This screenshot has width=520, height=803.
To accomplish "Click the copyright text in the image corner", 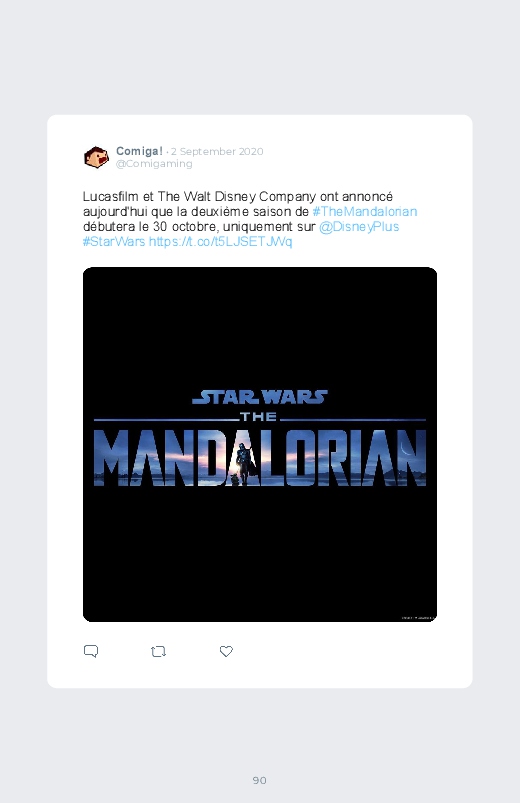I will (418, 618).
